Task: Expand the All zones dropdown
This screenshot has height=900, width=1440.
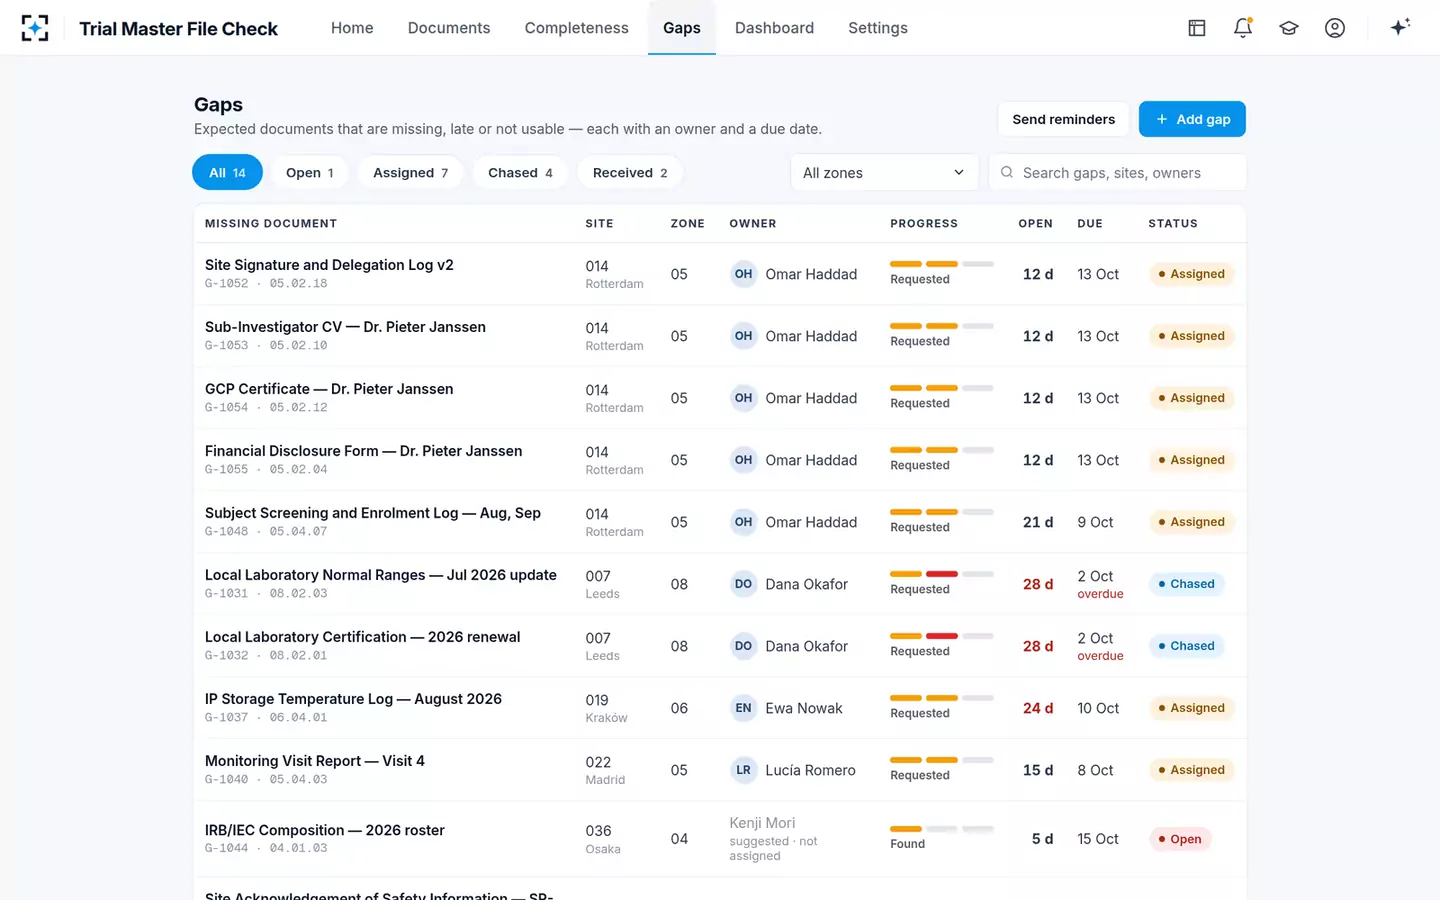Action: [x=884, y=172]
